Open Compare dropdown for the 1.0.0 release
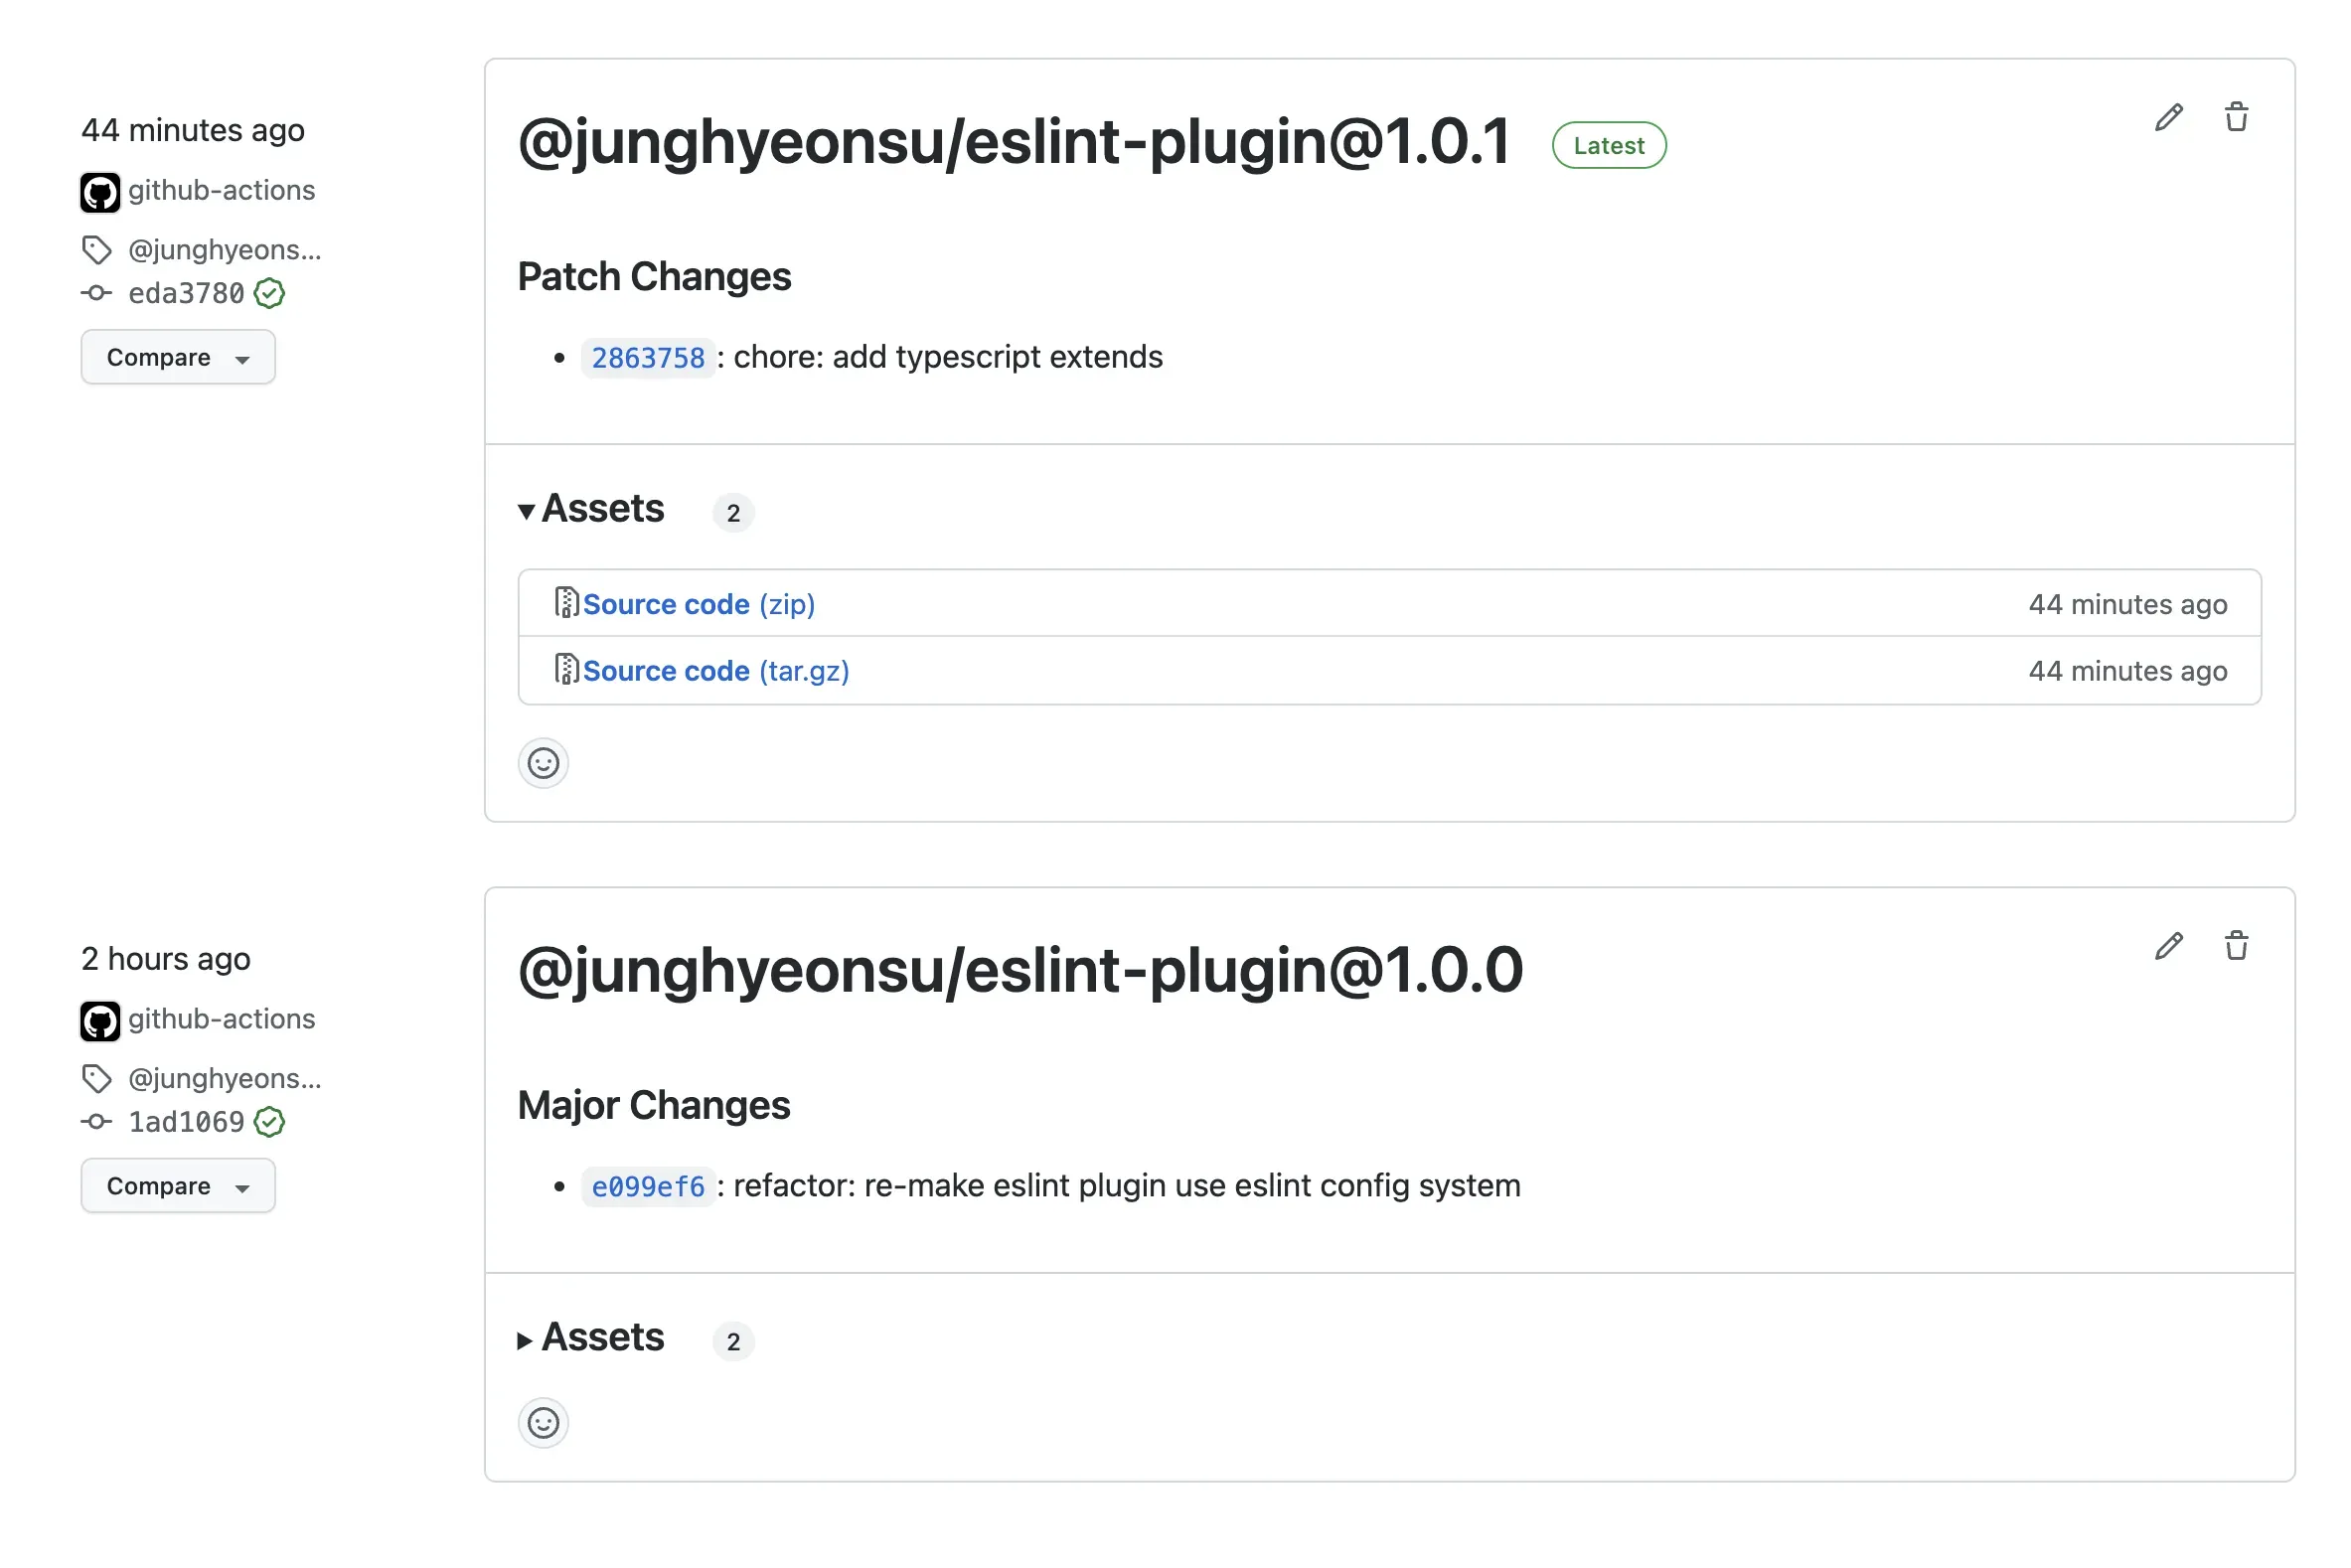2351x1568 pixels. click(178, 1187)
